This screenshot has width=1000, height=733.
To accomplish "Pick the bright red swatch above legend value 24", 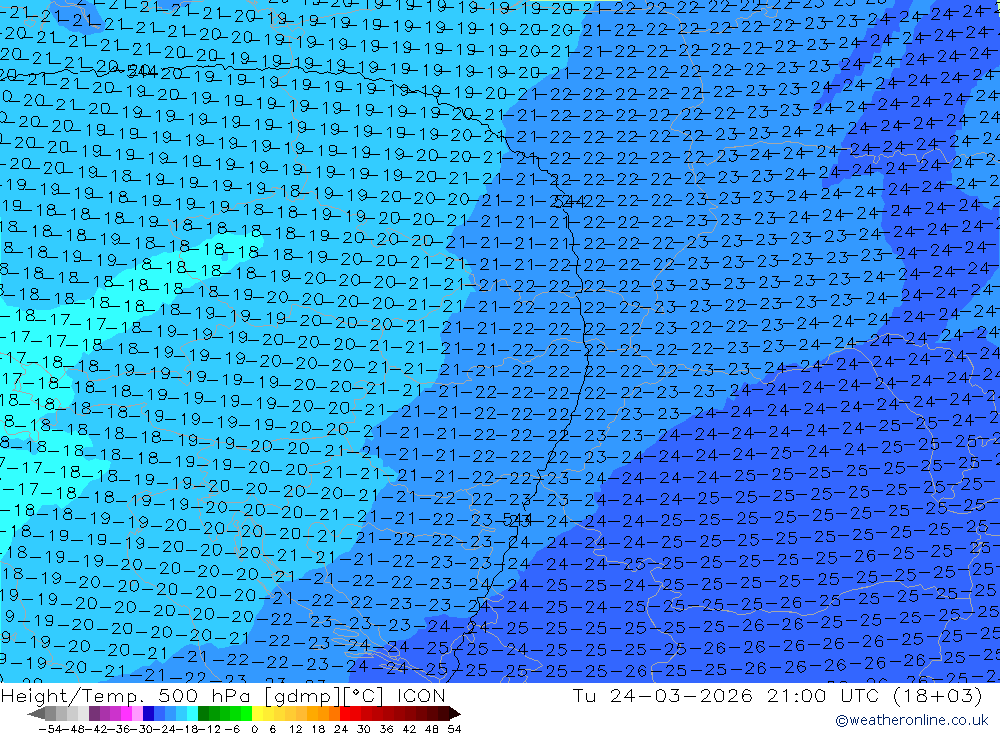I will (345, 714).
